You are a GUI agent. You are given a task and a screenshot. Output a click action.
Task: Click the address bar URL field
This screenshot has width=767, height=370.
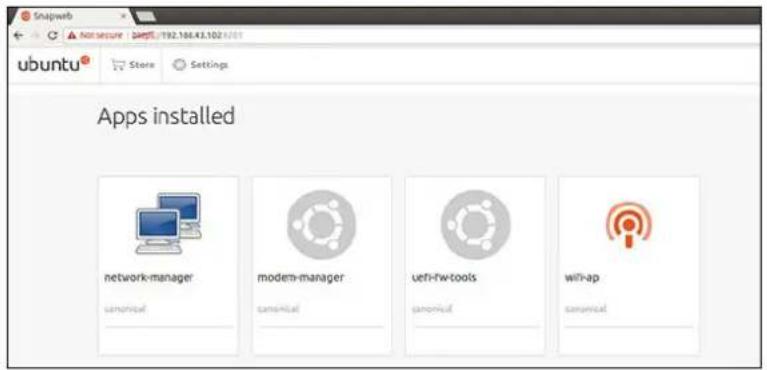413,35
